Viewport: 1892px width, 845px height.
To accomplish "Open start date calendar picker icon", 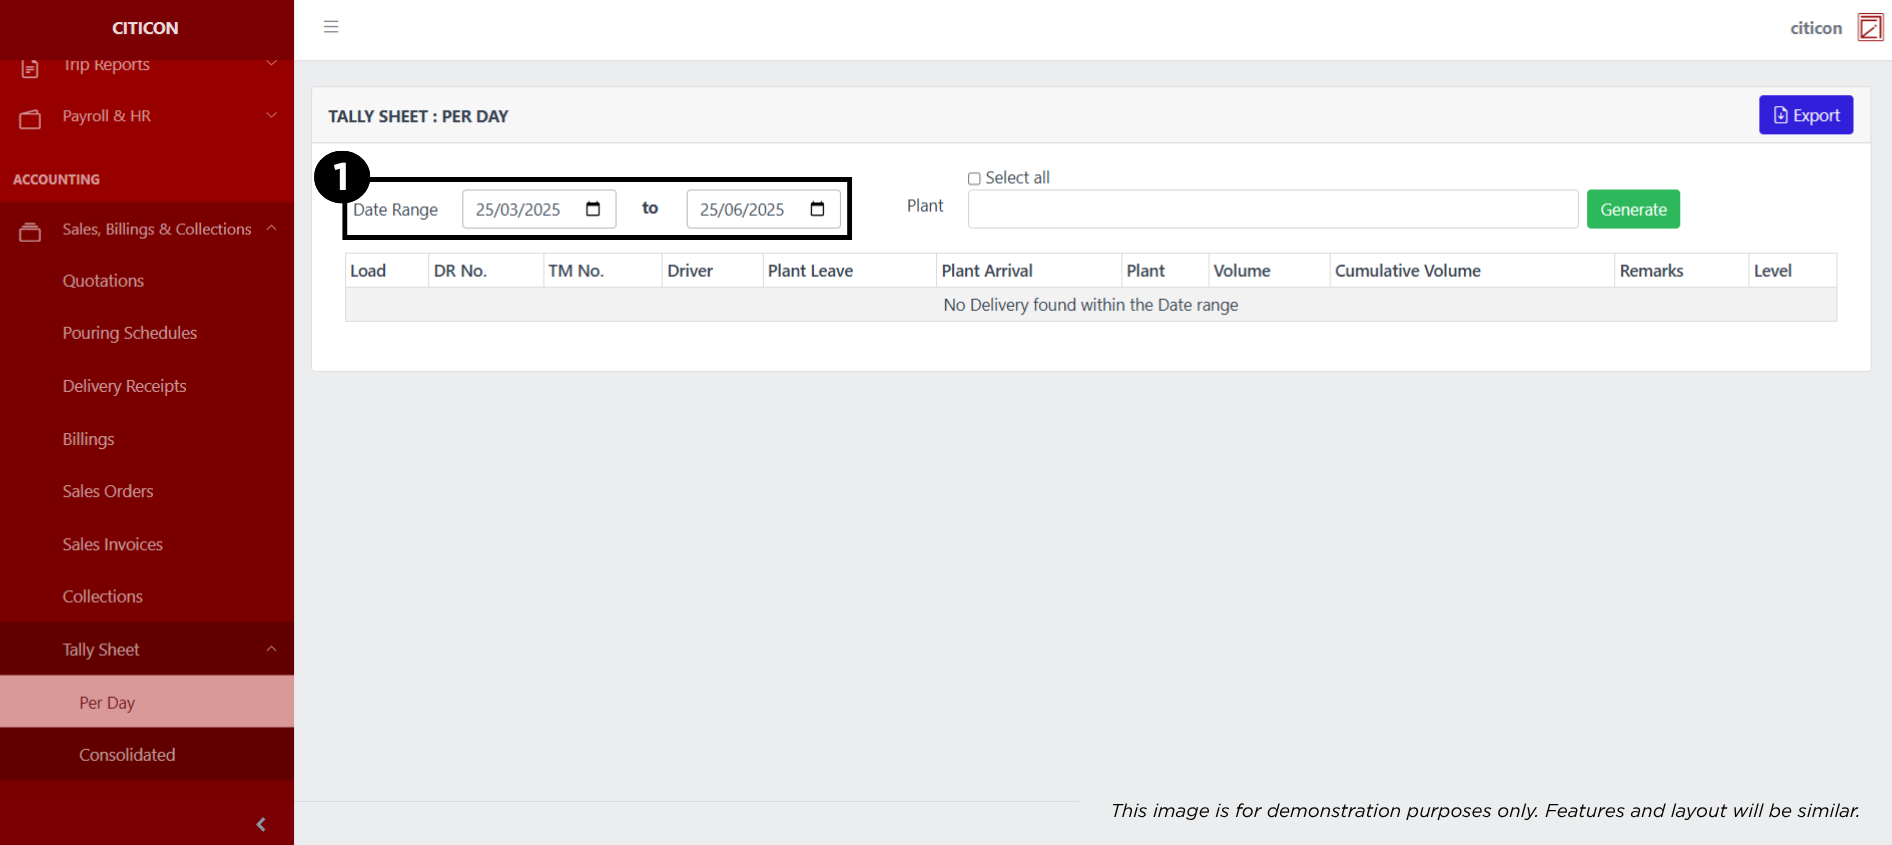I will (593, 209).
